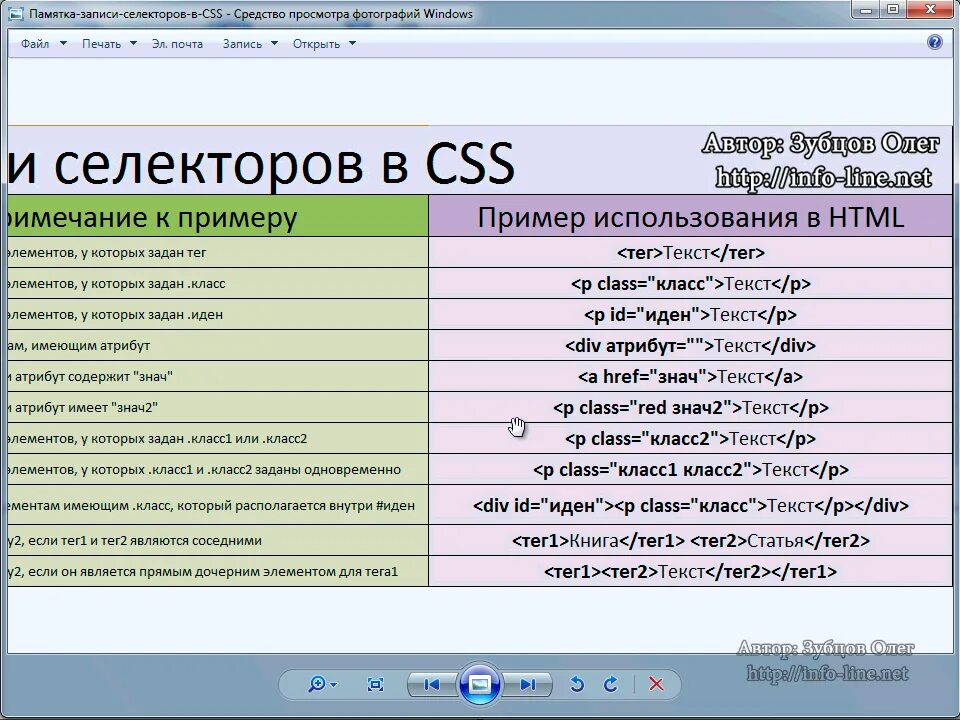Click the cell '<p id="иден">Текст</p>'
The width and height of the screenshot is (960, 720).
(691, 315)
